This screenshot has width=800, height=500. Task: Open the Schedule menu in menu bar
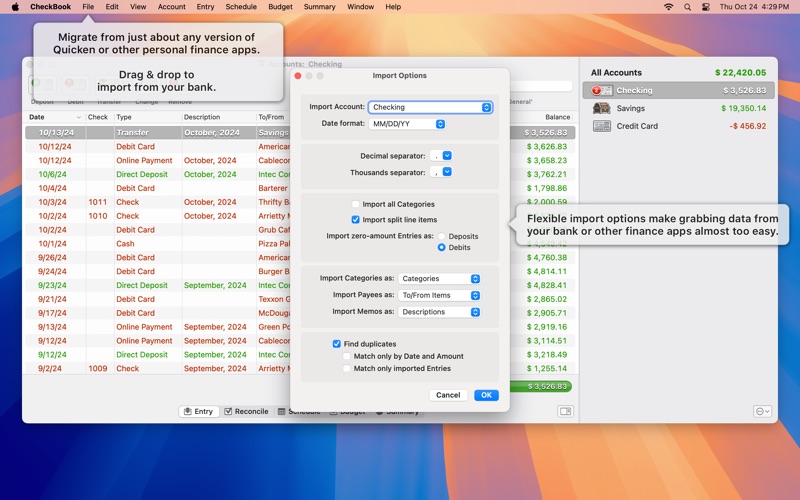click(x=241, y=7)
